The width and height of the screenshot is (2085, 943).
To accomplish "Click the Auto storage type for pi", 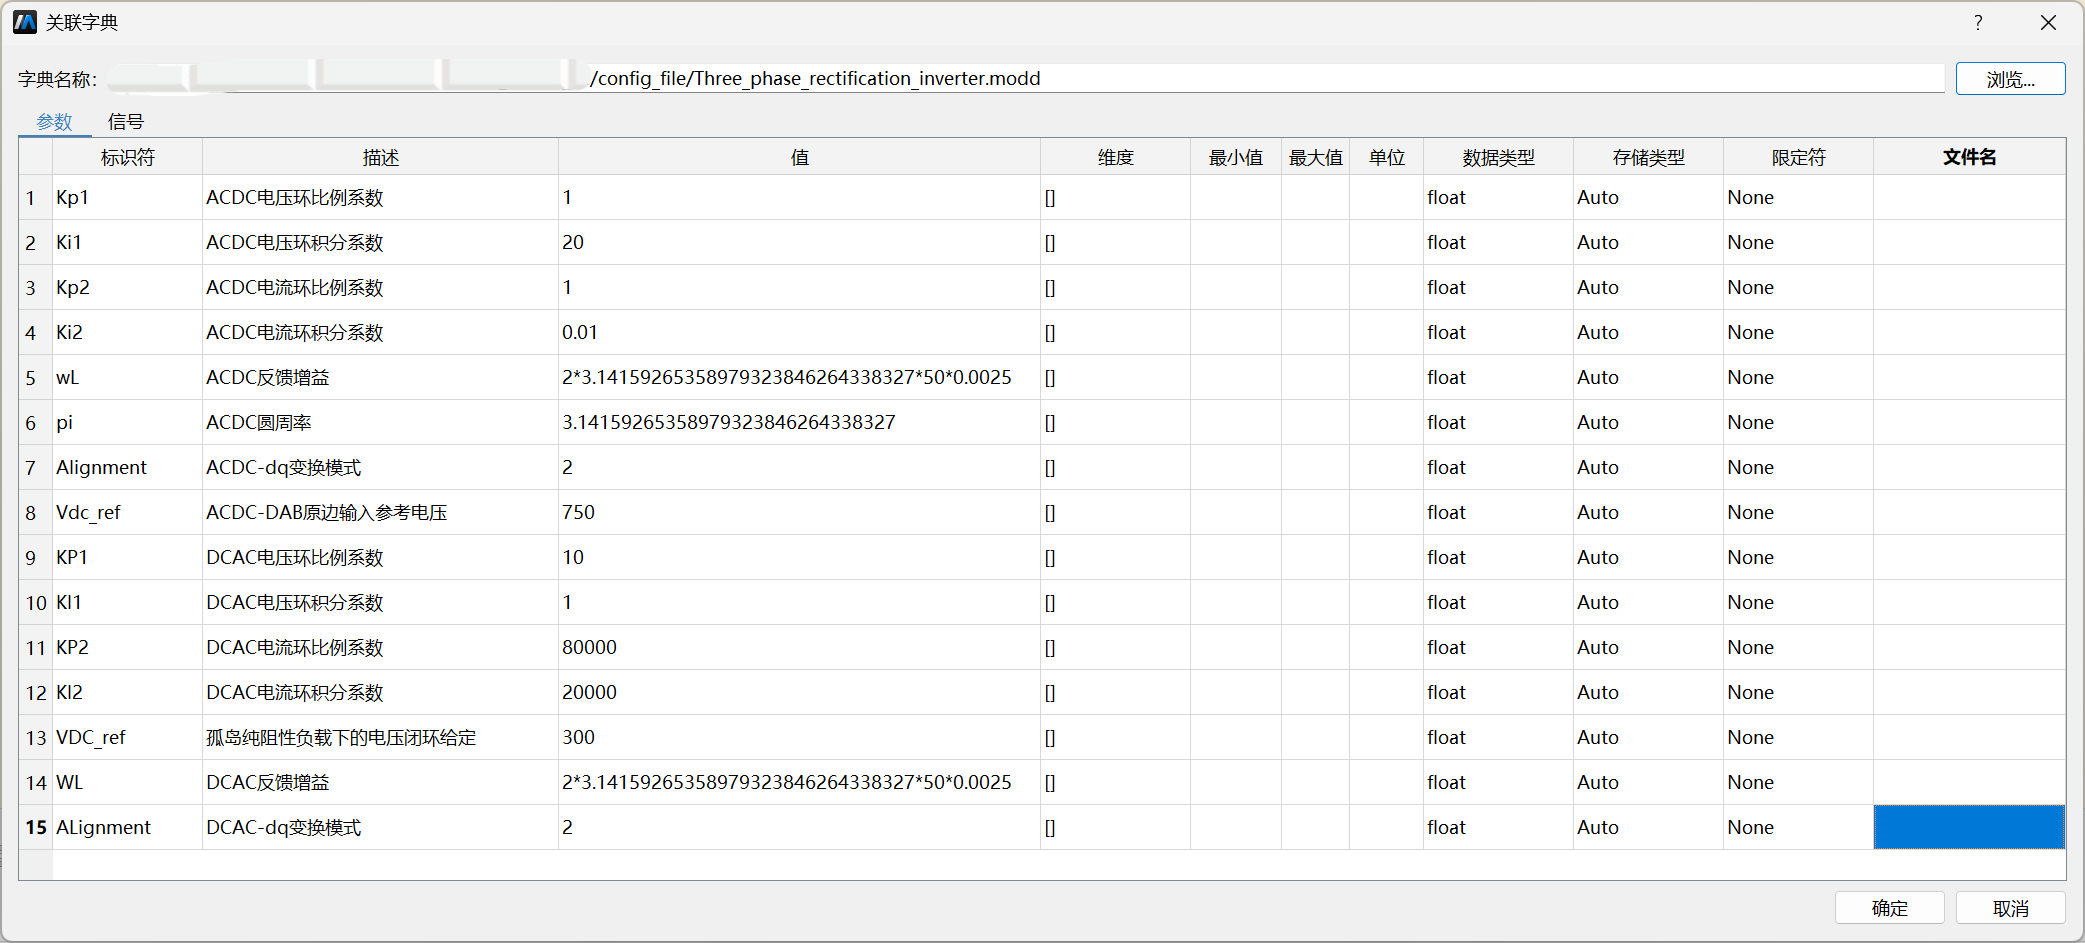I will [x=1649, y=422].
